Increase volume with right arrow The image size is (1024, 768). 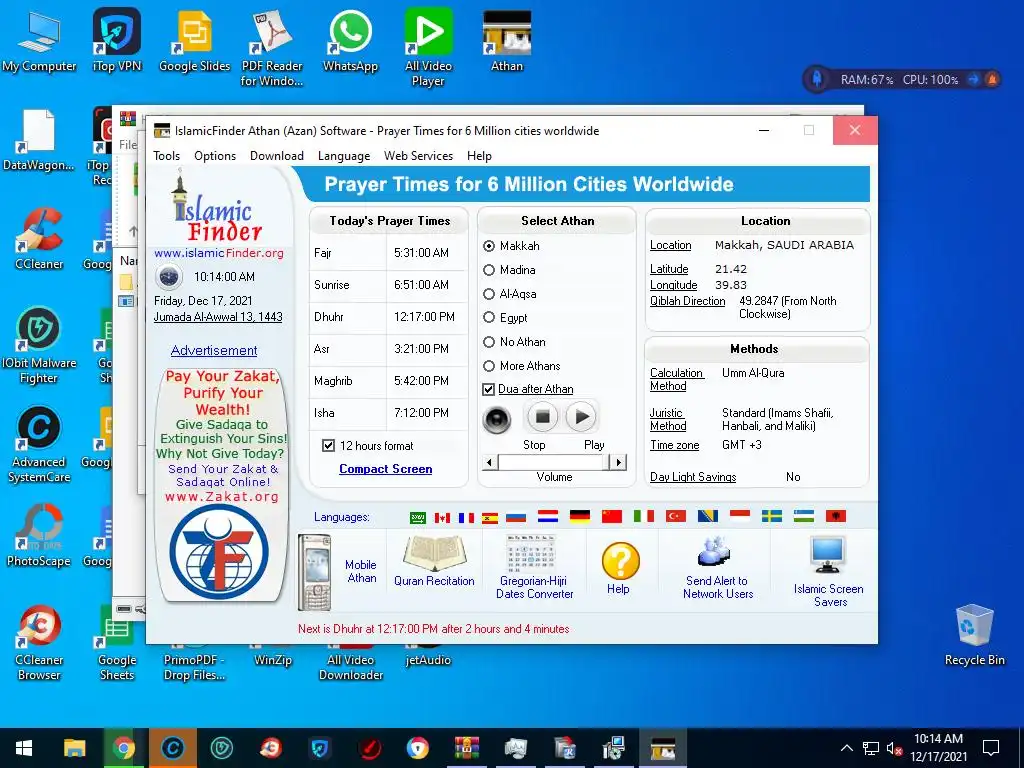618,462
